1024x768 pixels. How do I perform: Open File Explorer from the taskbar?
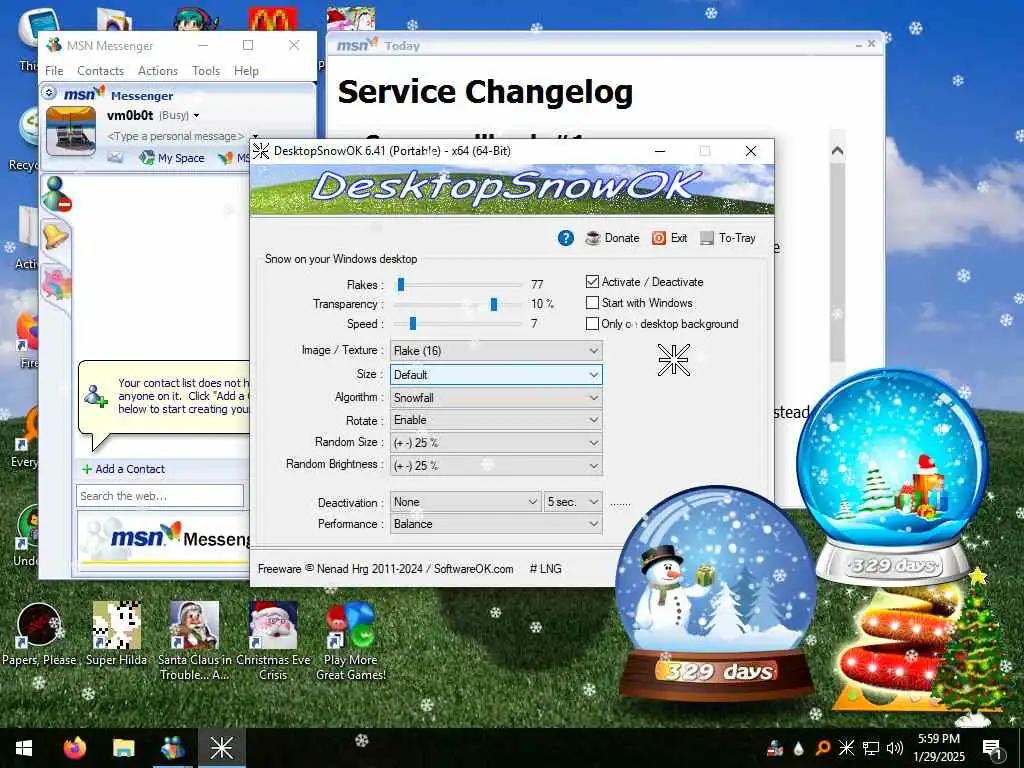[x=123, y=748]
